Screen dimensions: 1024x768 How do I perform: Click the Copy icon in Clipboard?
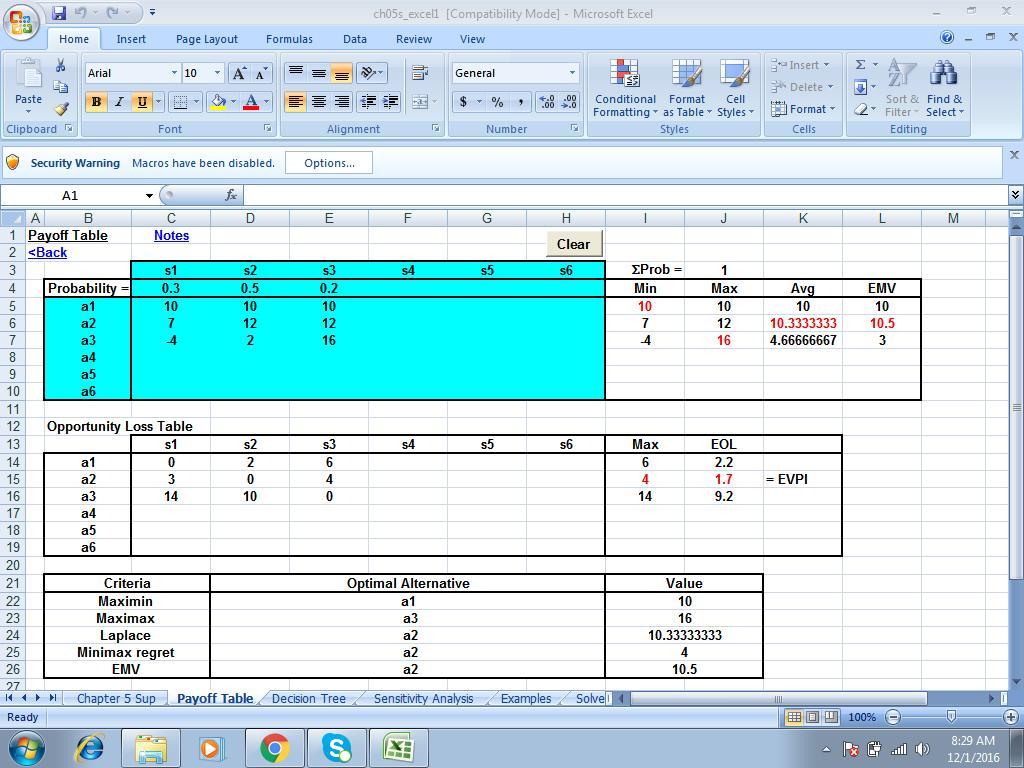61,87
